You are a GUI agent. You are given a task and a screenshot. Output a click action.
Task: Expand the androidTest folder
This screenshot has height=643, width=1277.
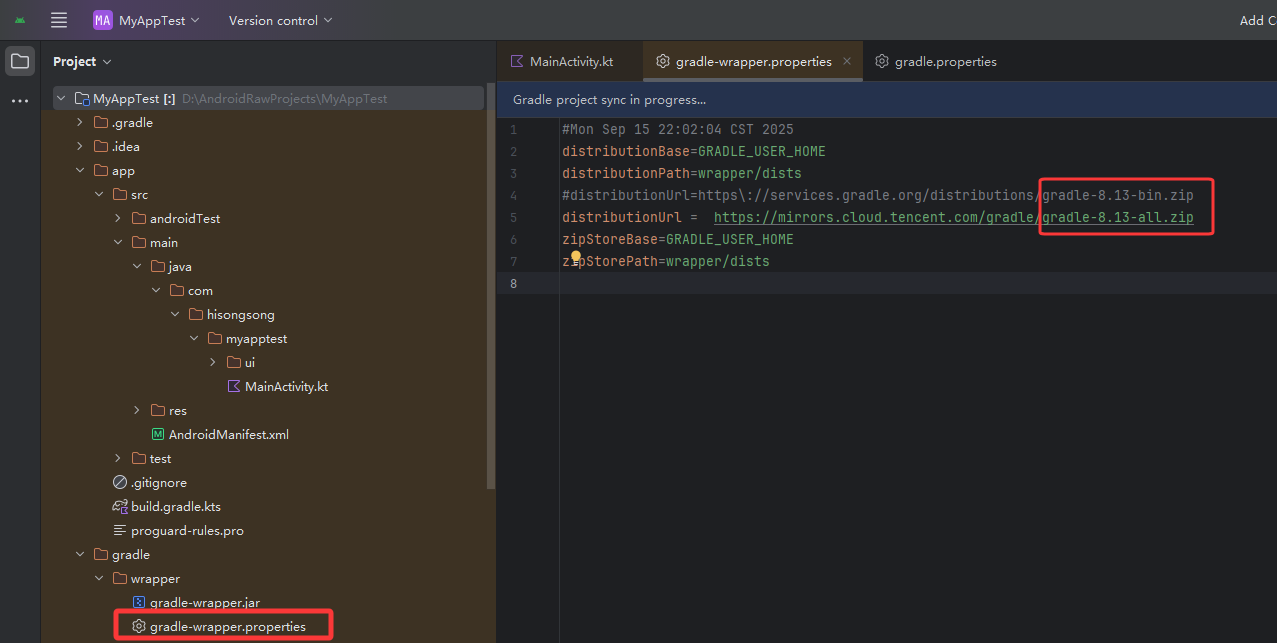119,219
